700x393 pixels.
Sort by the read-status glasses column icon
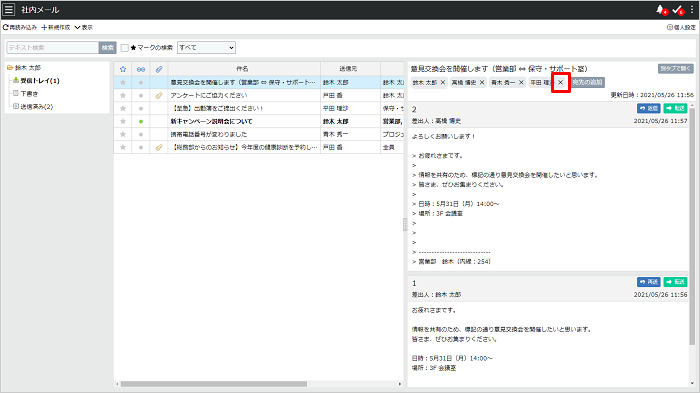pyautogui.click(x=141, y=69)
